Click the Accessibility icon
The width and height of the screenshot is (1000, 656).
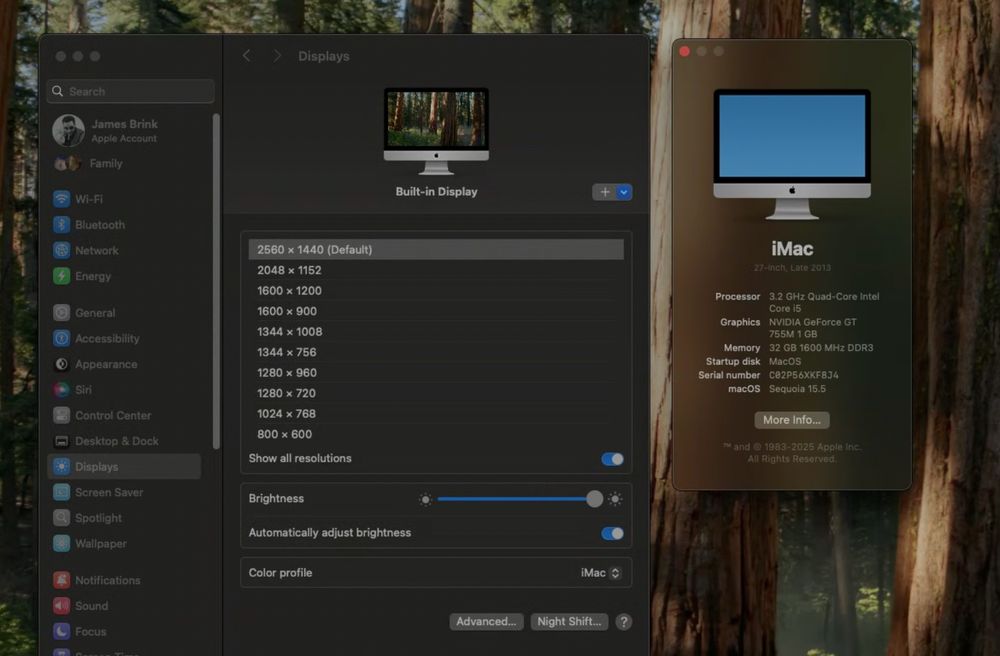61,339
